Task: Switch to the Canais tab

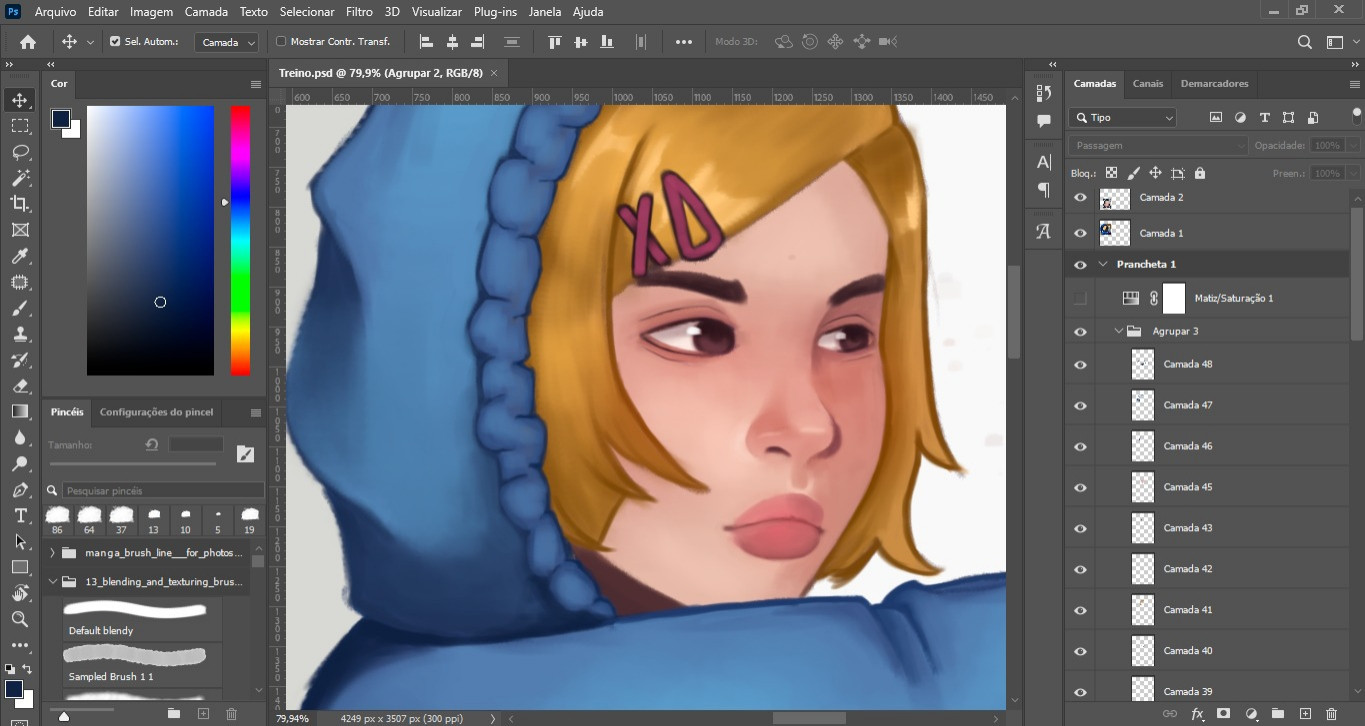Action: click(x=1148, y=84)
